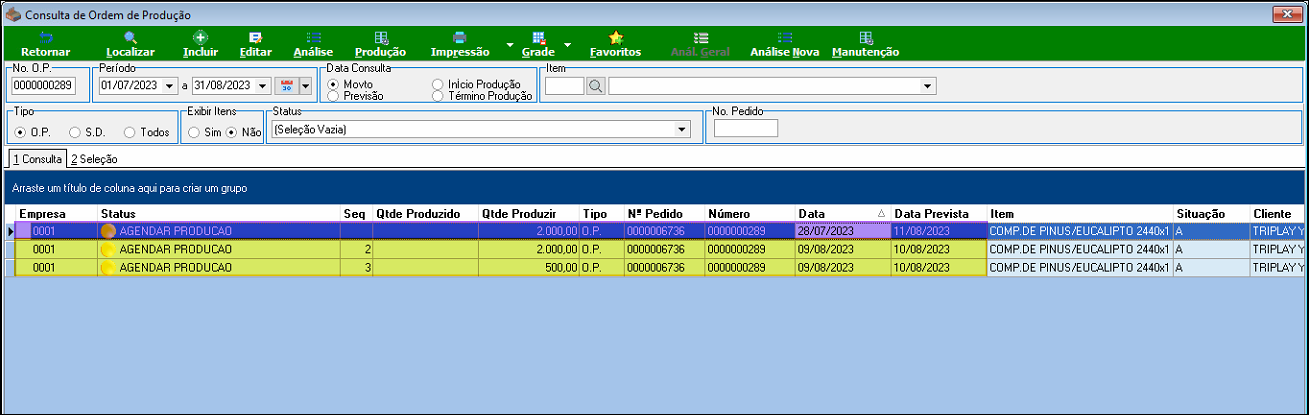Open Favoritos star button
Image resolution: width=1309 pixels, height=415 pixels.
tap(616, 44)
